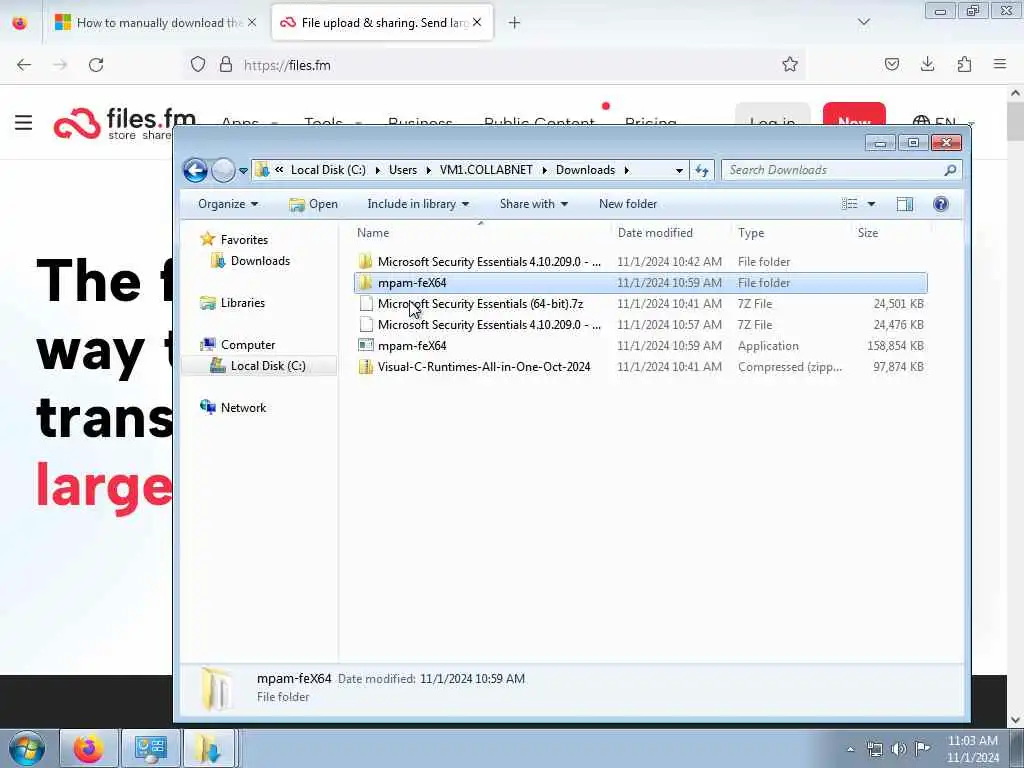Screen dimensions: 1024x768
Task: Click the Firefox tracking protection shield icon
Action: click(x=198, y=65)
